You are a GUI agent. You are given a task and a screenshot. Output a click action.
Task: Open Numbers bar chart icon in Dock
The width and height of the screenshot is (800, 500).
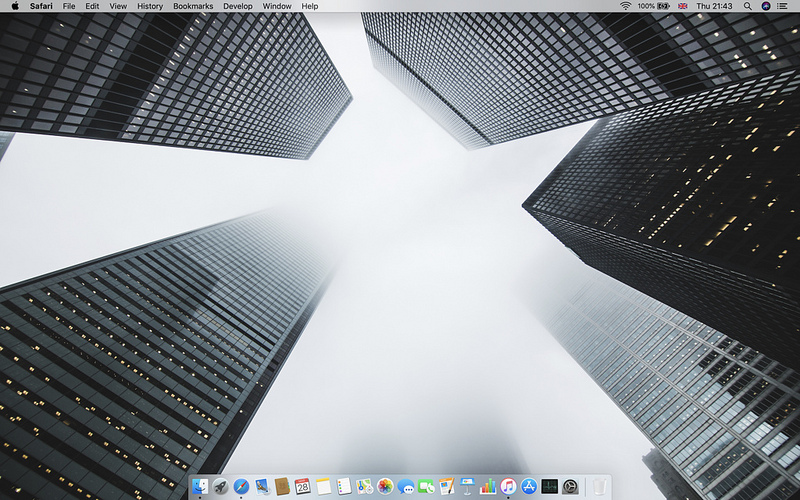(488, 486)
